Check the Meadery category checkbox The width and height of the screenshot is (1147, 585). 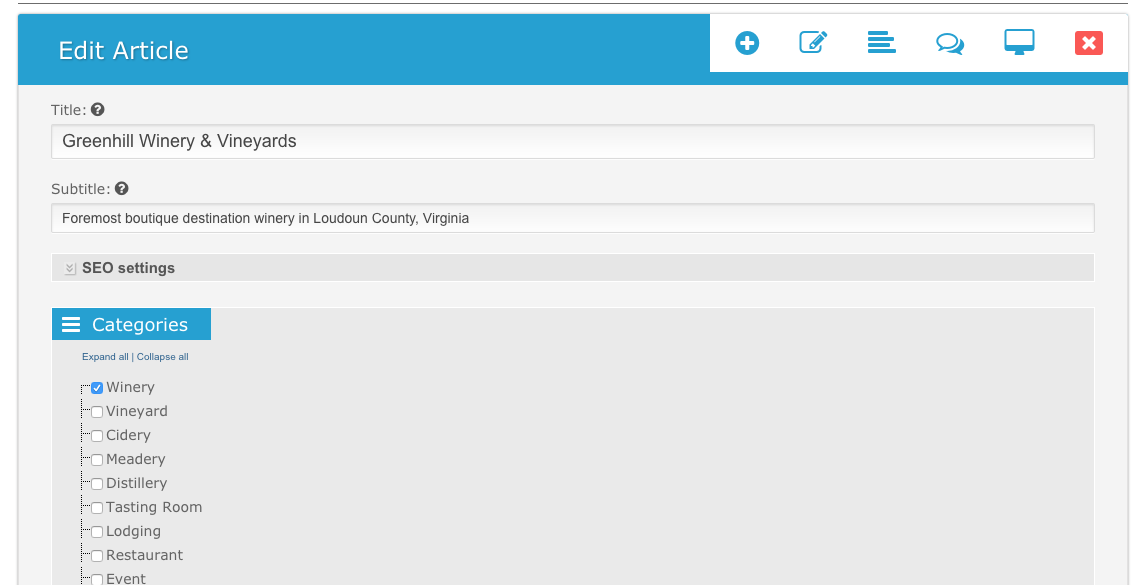tap(97, 460)
